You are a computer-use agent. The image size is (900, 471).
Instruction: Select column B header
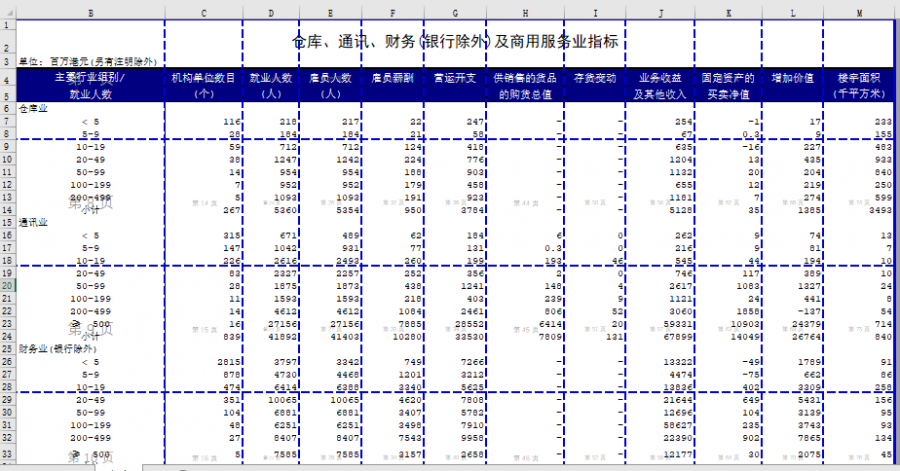tap(91, 13)
